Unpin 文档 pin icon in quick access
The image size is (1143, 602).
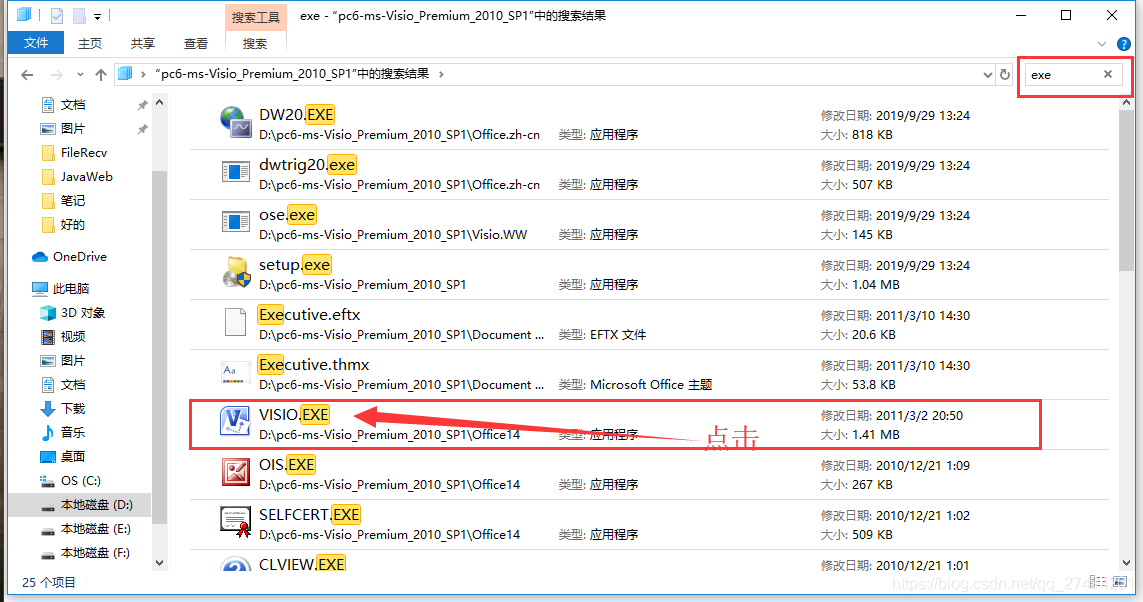click(142, 105)
